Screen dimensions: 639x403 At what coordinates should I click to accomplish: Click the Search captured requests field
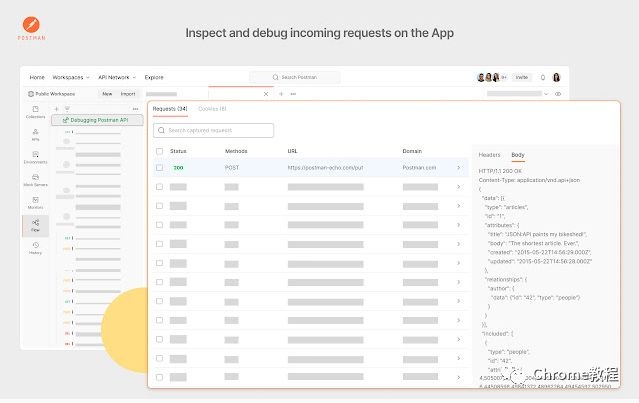213,130
